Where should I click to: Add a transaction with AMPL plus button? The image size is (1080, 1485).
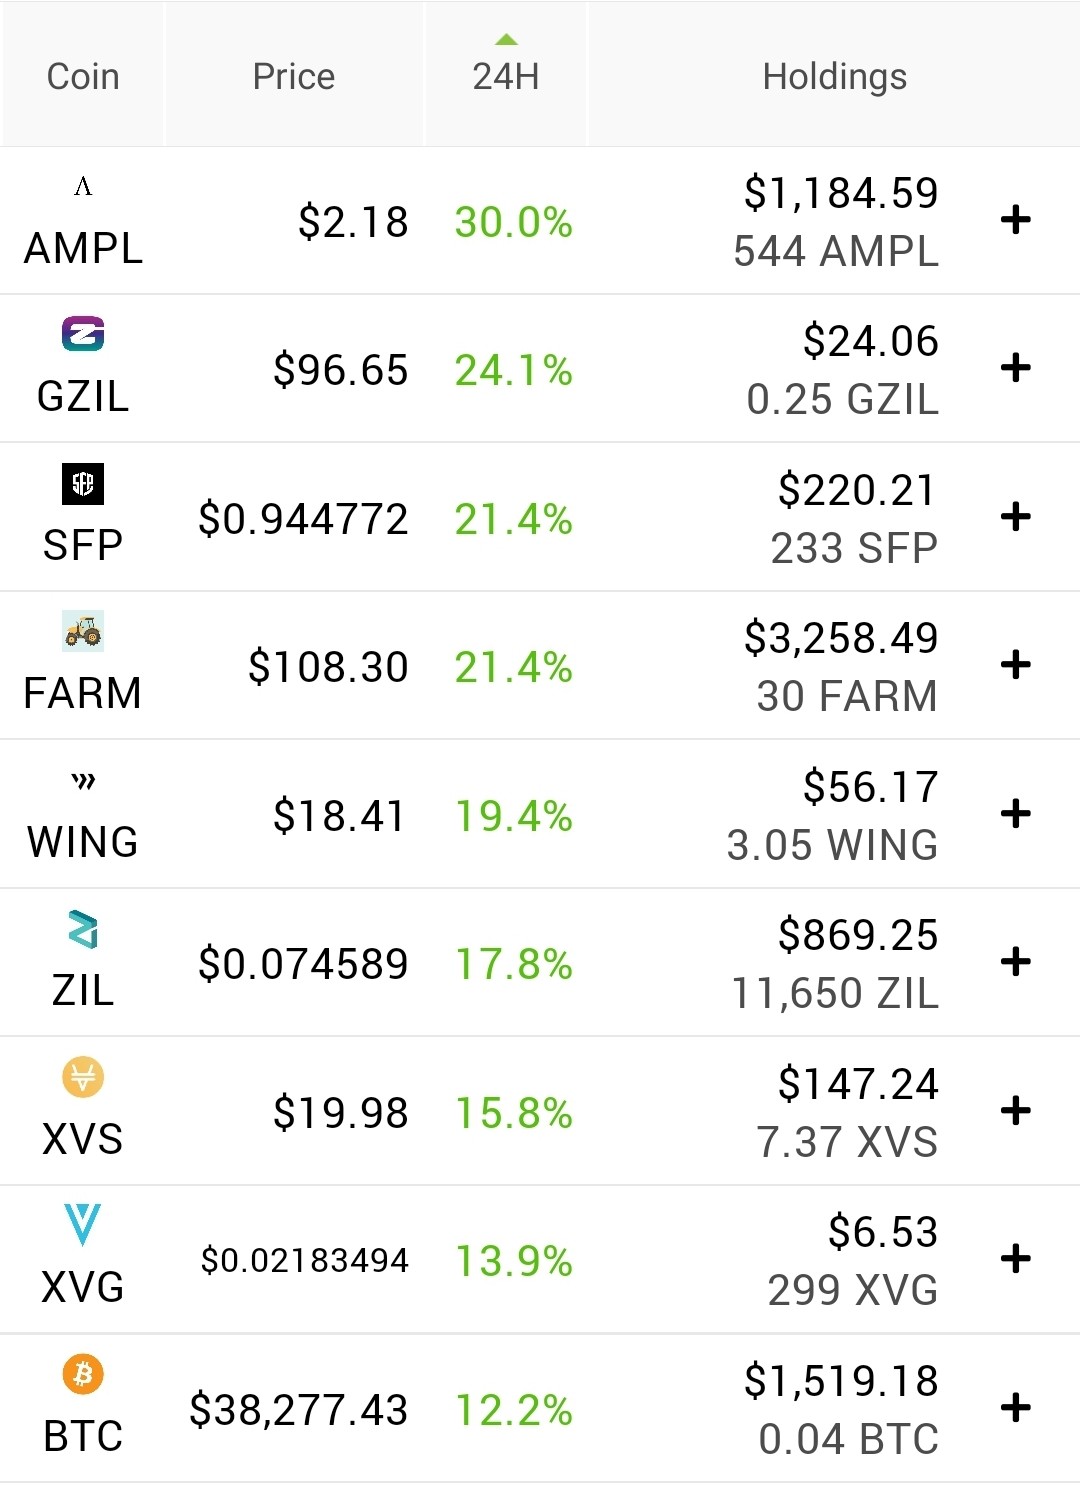[1016, 220]
